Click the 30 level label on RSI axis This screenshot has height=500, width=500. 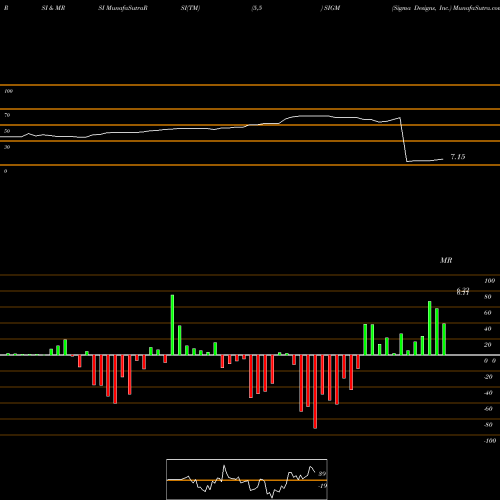click(7, 147)
